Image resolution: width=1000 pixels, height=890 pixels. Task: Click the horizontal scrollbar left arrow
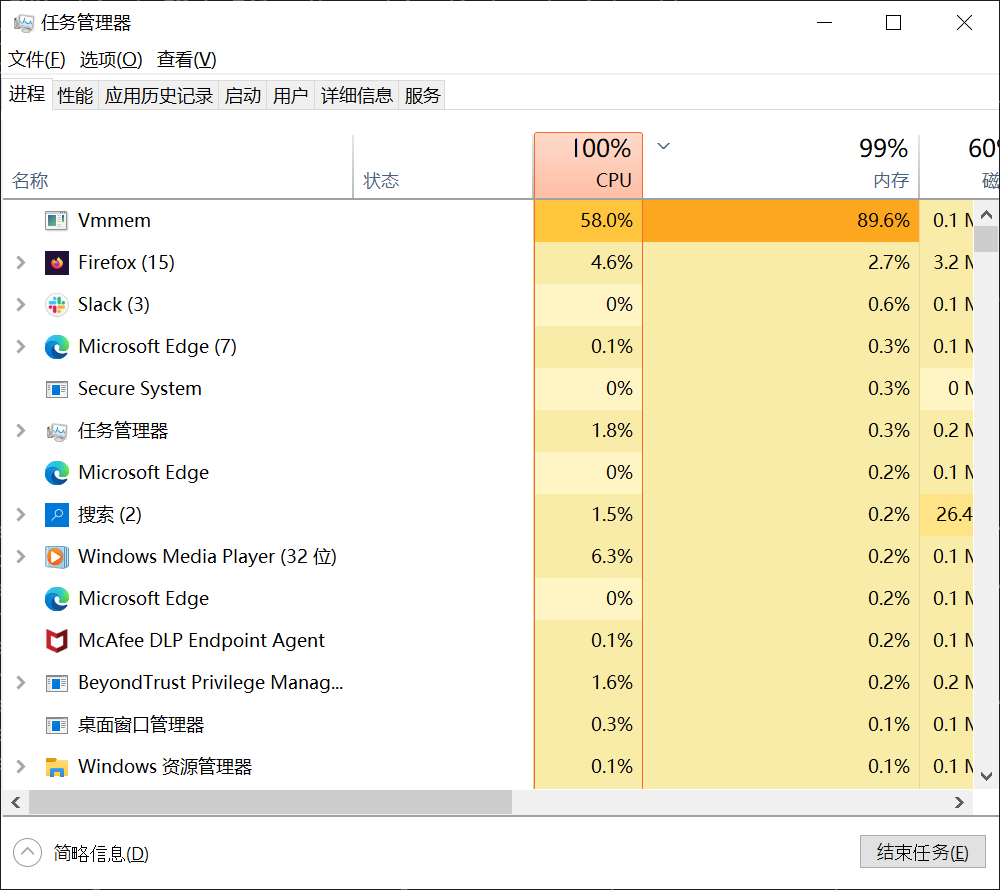[16, 802]
